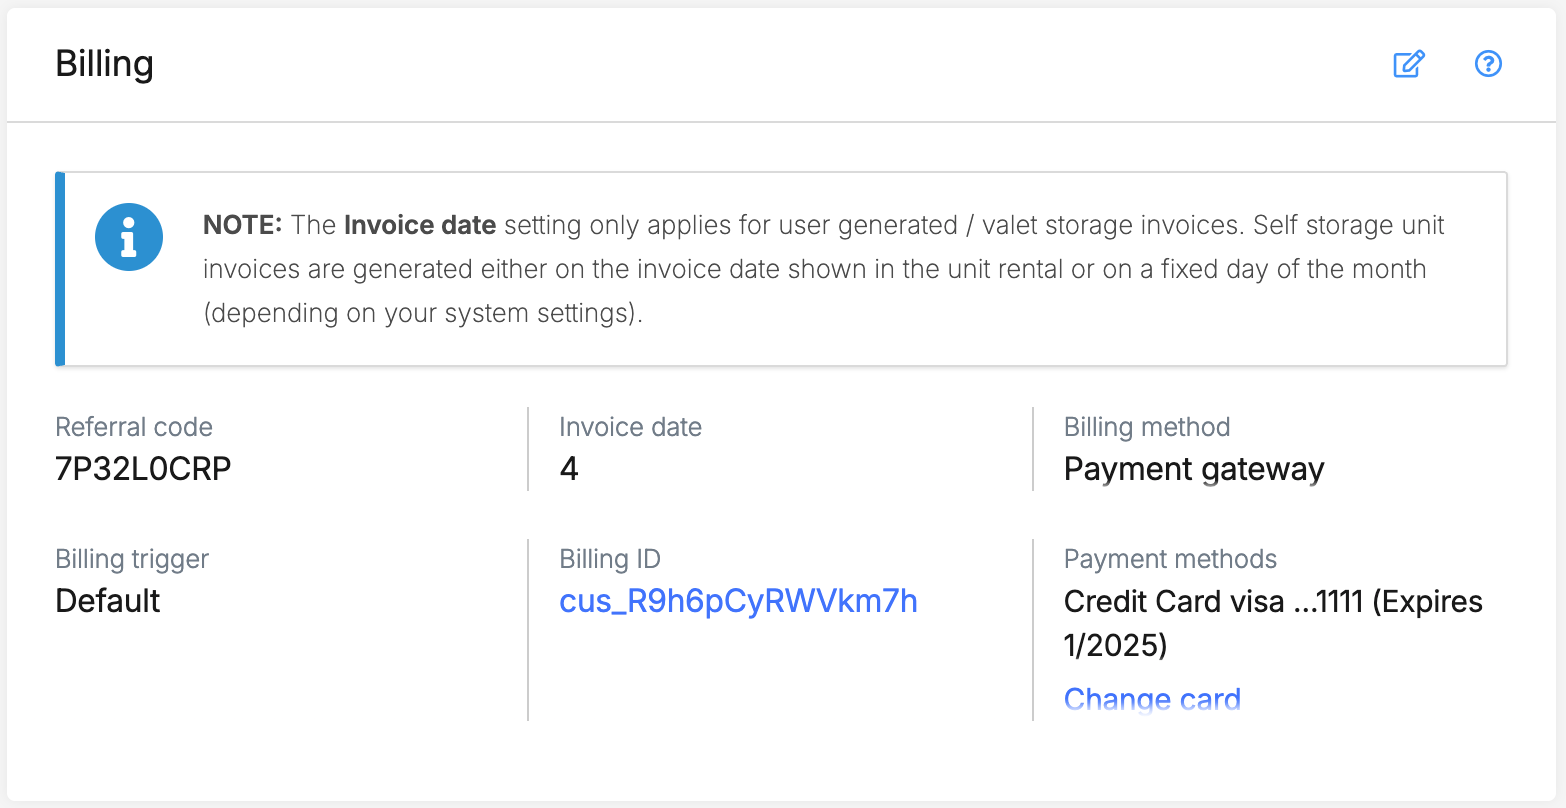
Task: Select the referral code value 7P32L0CRP
Action: (x=143, y=469)
